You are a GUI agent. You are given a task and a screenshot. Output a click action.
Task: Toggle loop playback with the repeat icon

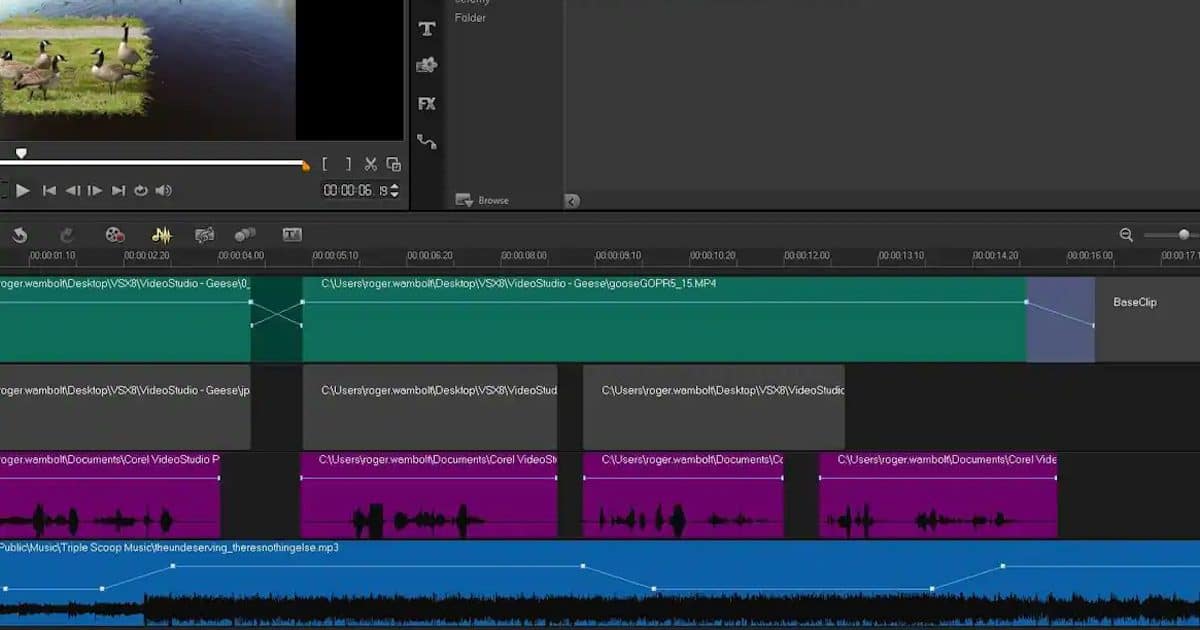pyautogui.click(x=140, y=190)
